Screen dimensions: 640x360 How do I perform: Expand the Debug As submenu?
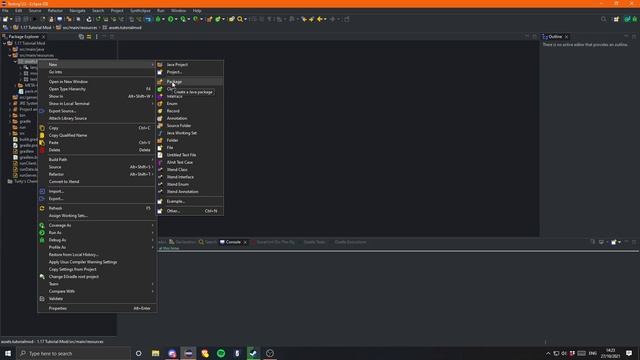(153, 240)
